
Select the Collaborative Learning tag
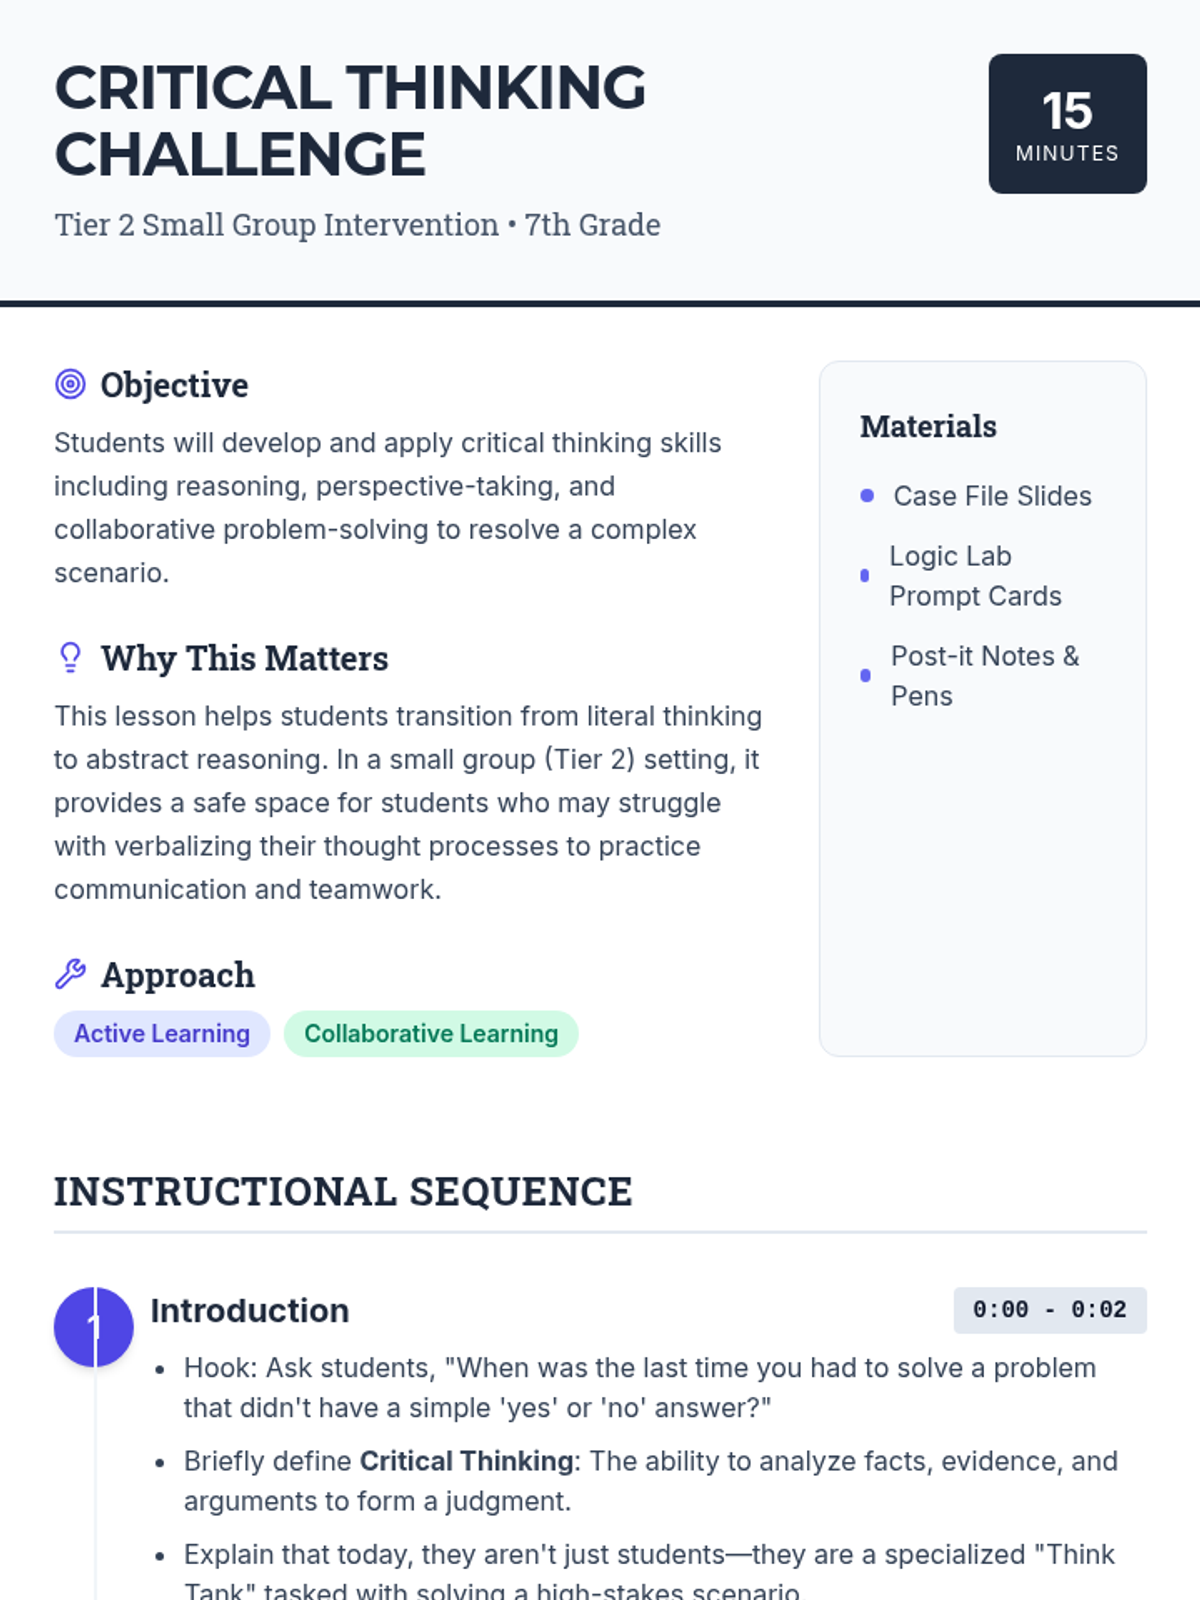point(431,1034)
